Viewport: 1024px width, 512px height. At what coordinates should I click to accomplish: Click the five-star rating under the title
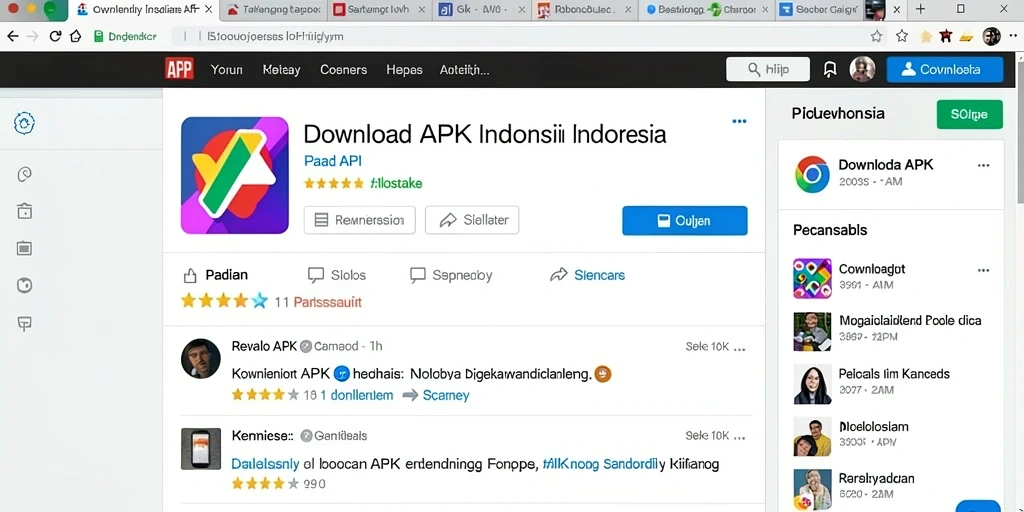tap(334, 184)
